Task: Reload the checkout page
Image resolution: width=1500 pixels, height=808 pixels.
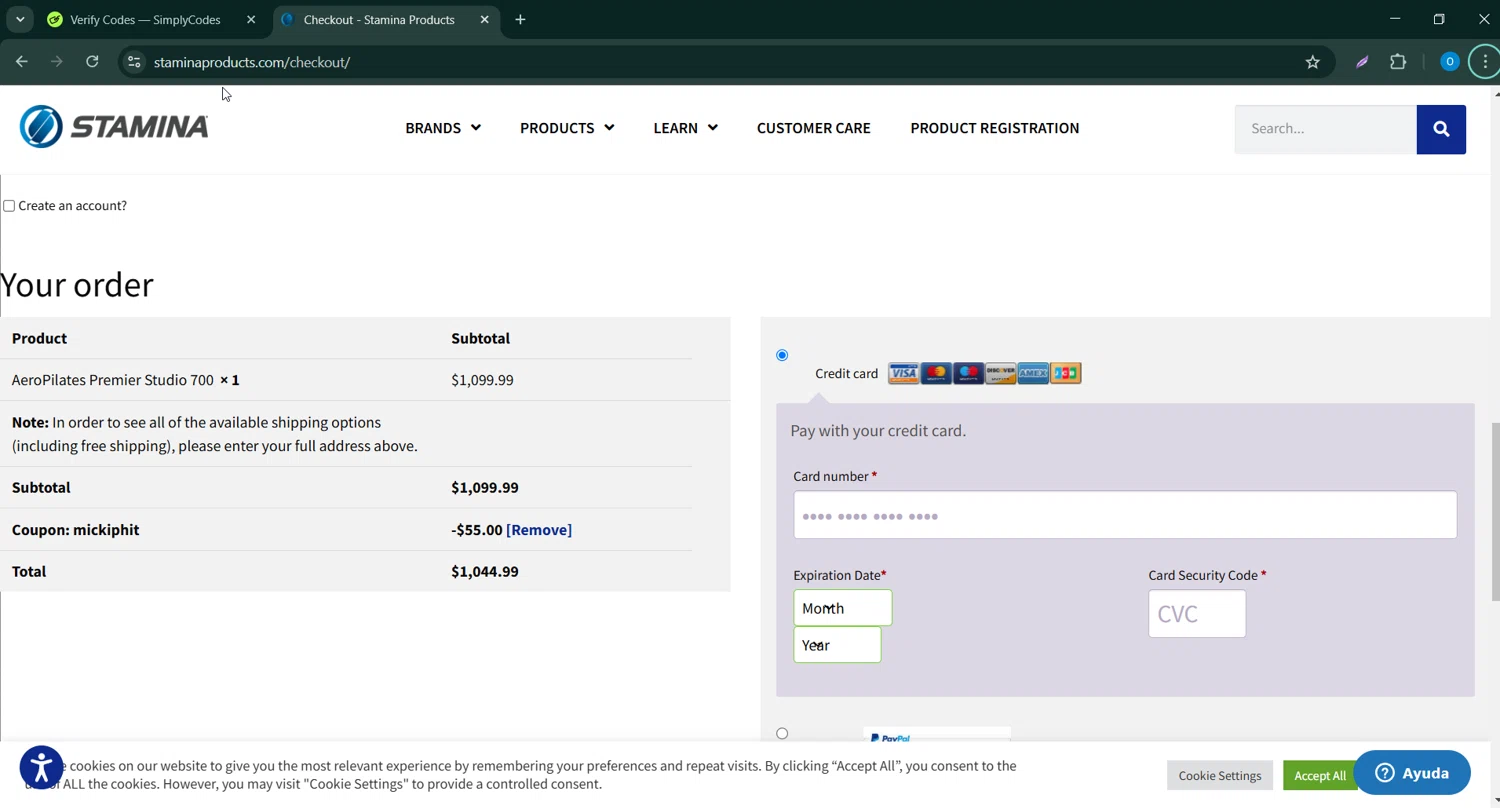Action: click(x=92, y=62)
